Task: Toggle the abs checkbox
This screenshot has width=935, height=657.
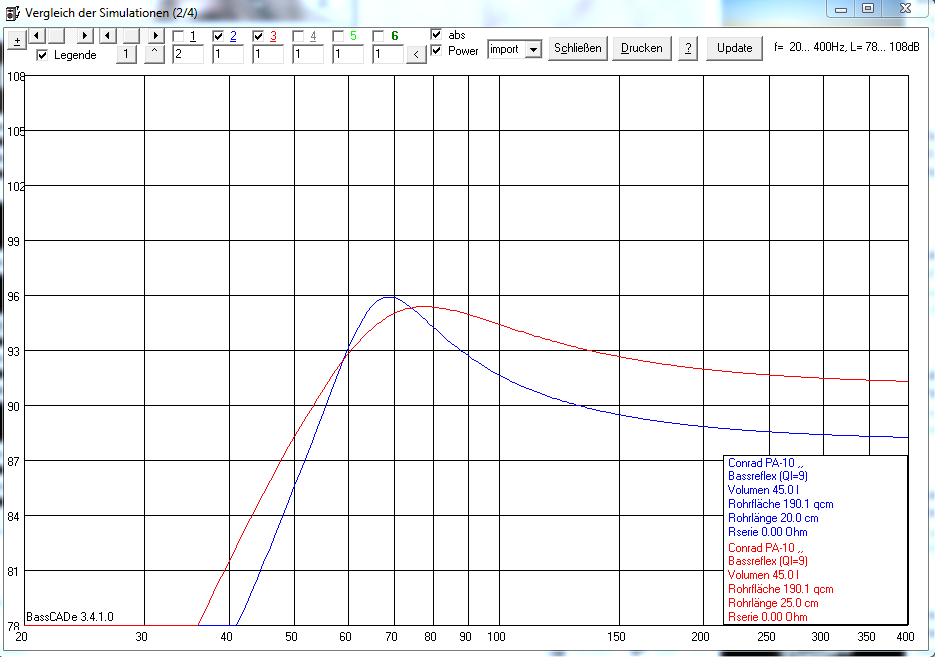Action: pyautogui.click(x=436, y=35)
